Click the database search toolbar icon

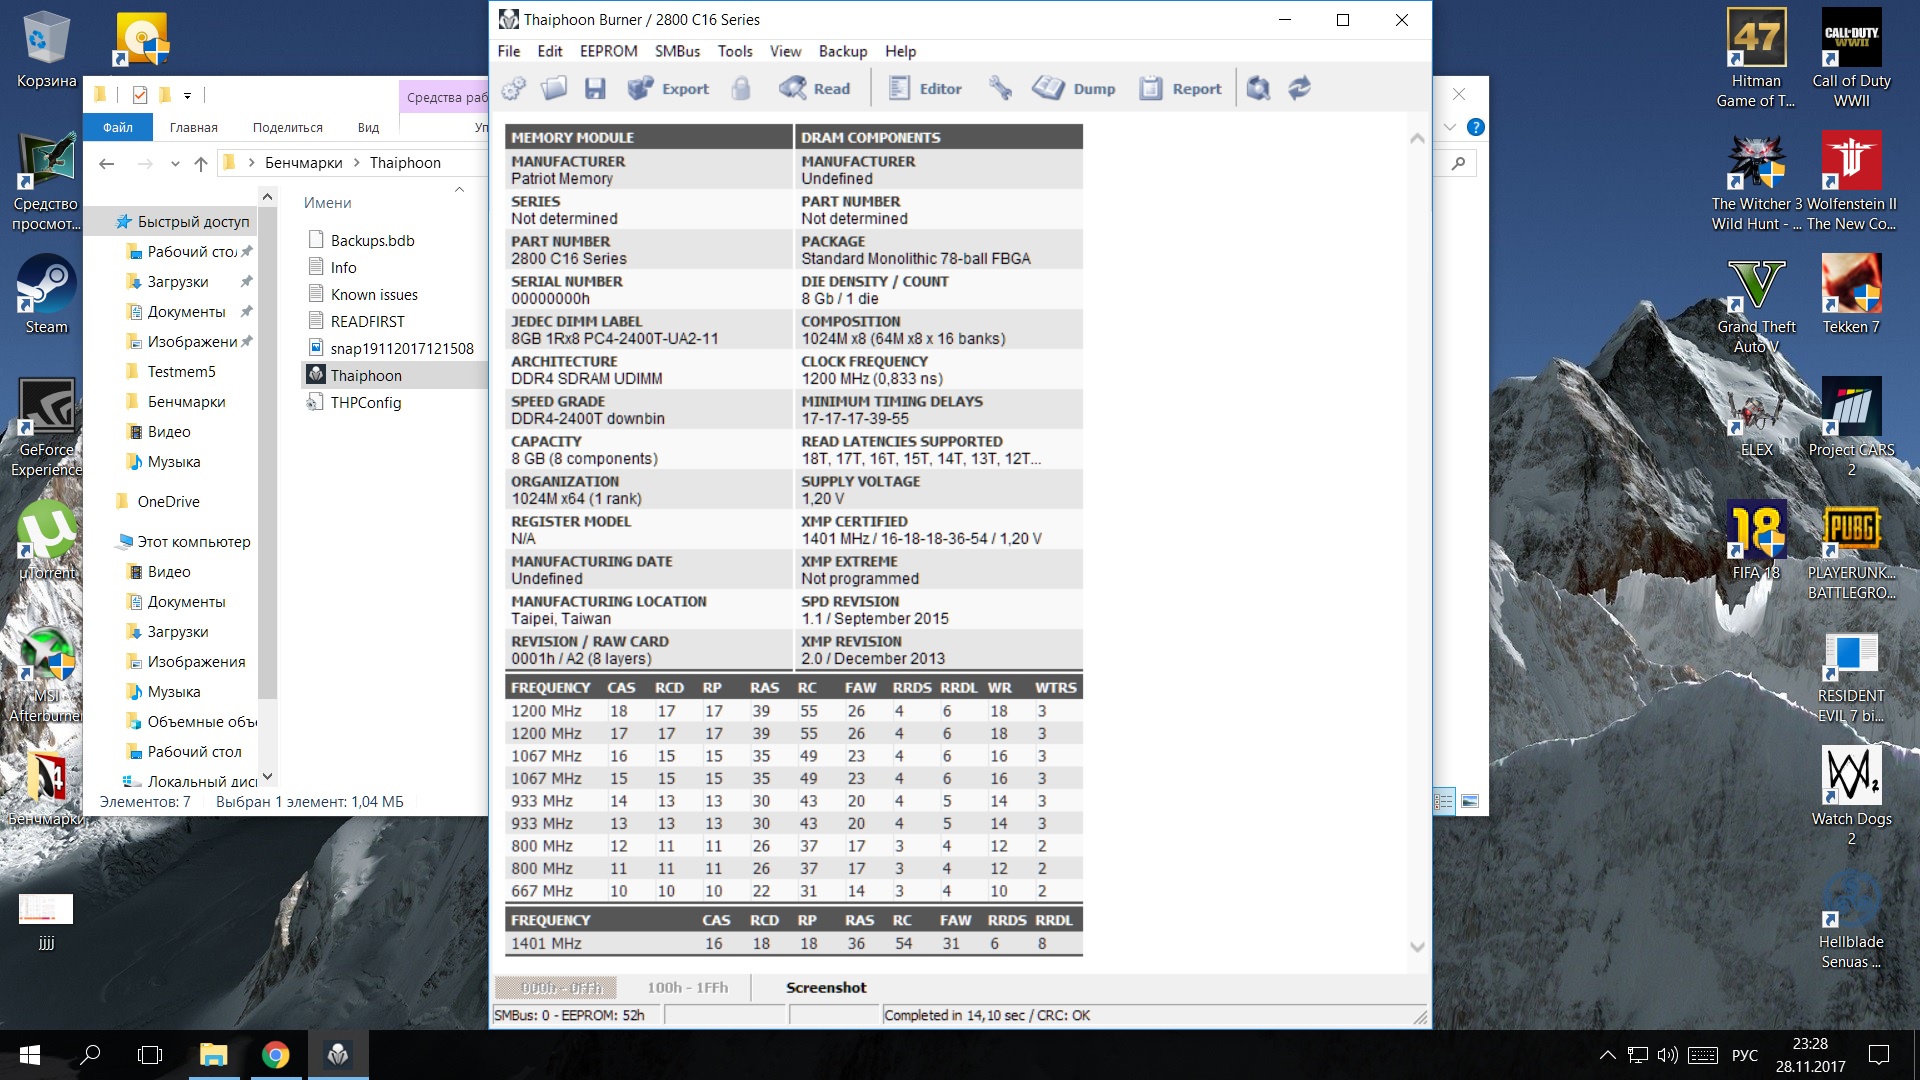coord(1258,89)
